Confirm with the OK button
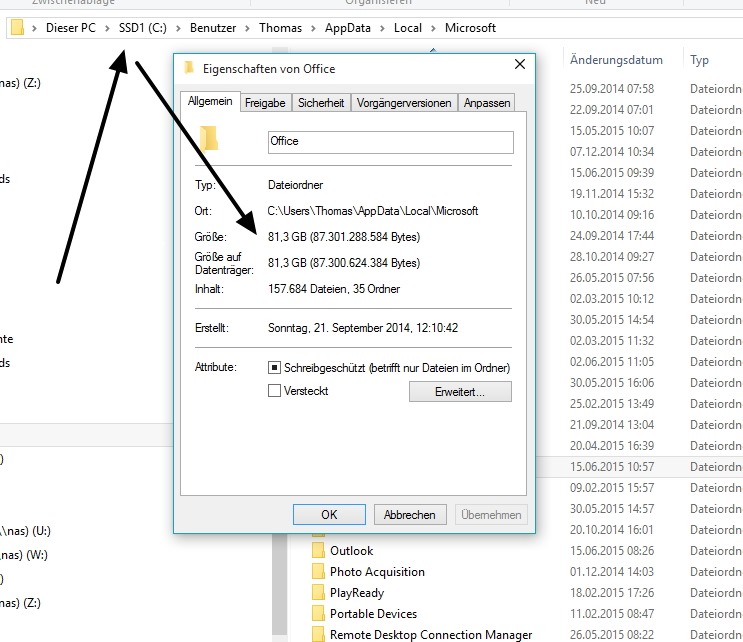 pyautogui.click(x=329, y=515)
